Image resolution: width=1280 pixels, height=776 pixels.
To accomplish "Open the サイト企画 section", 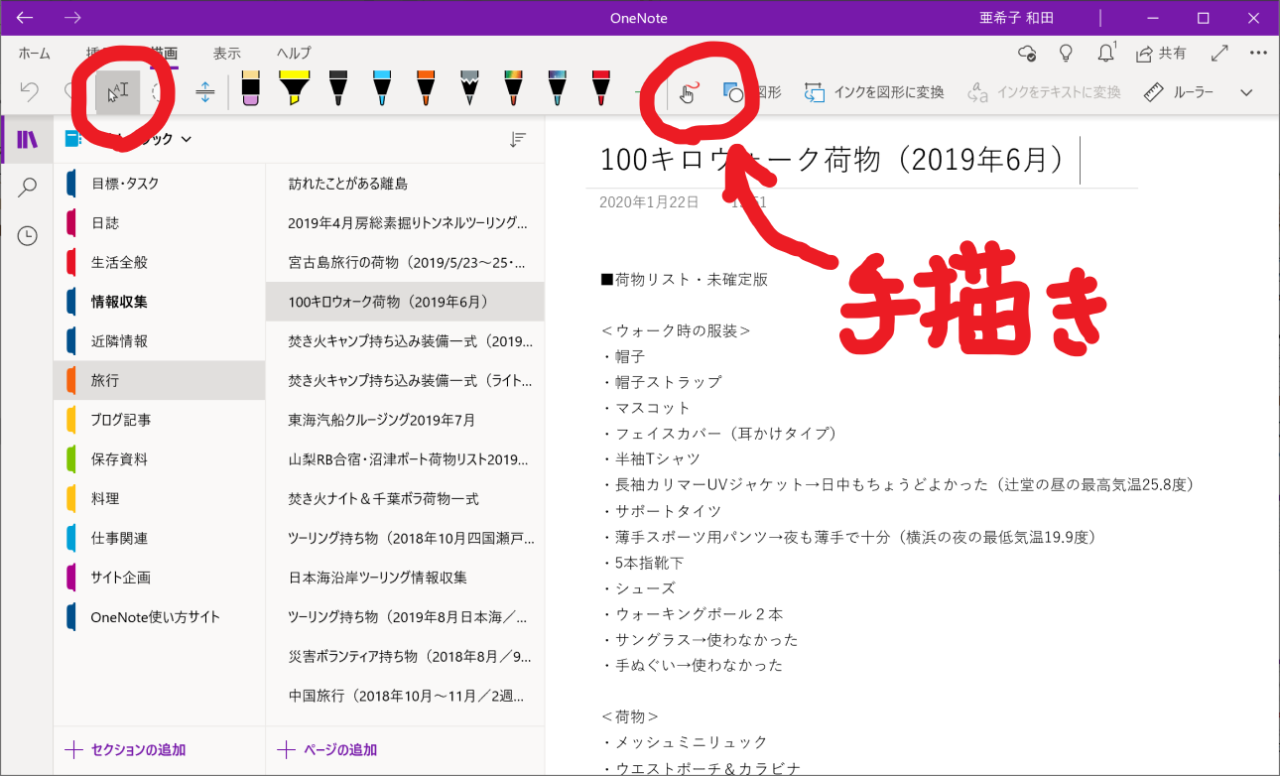I will click(x=159, y=577).
